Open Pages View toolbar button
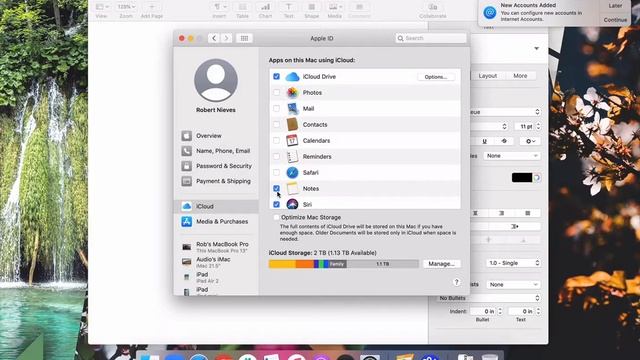The width and height of the screenshot is (640, 360). [x=102, y=11]
